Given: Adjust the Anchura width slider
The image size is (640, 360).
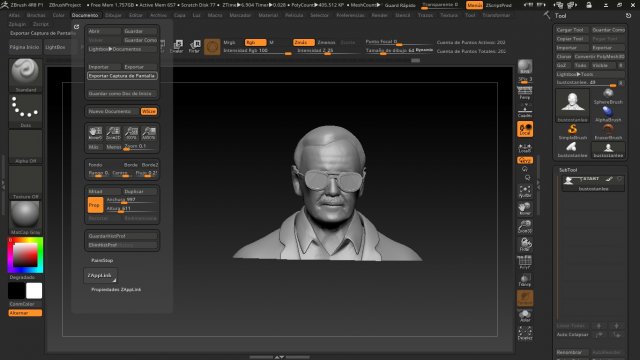Looking at the screenshot, I should (x=131, y=200).
